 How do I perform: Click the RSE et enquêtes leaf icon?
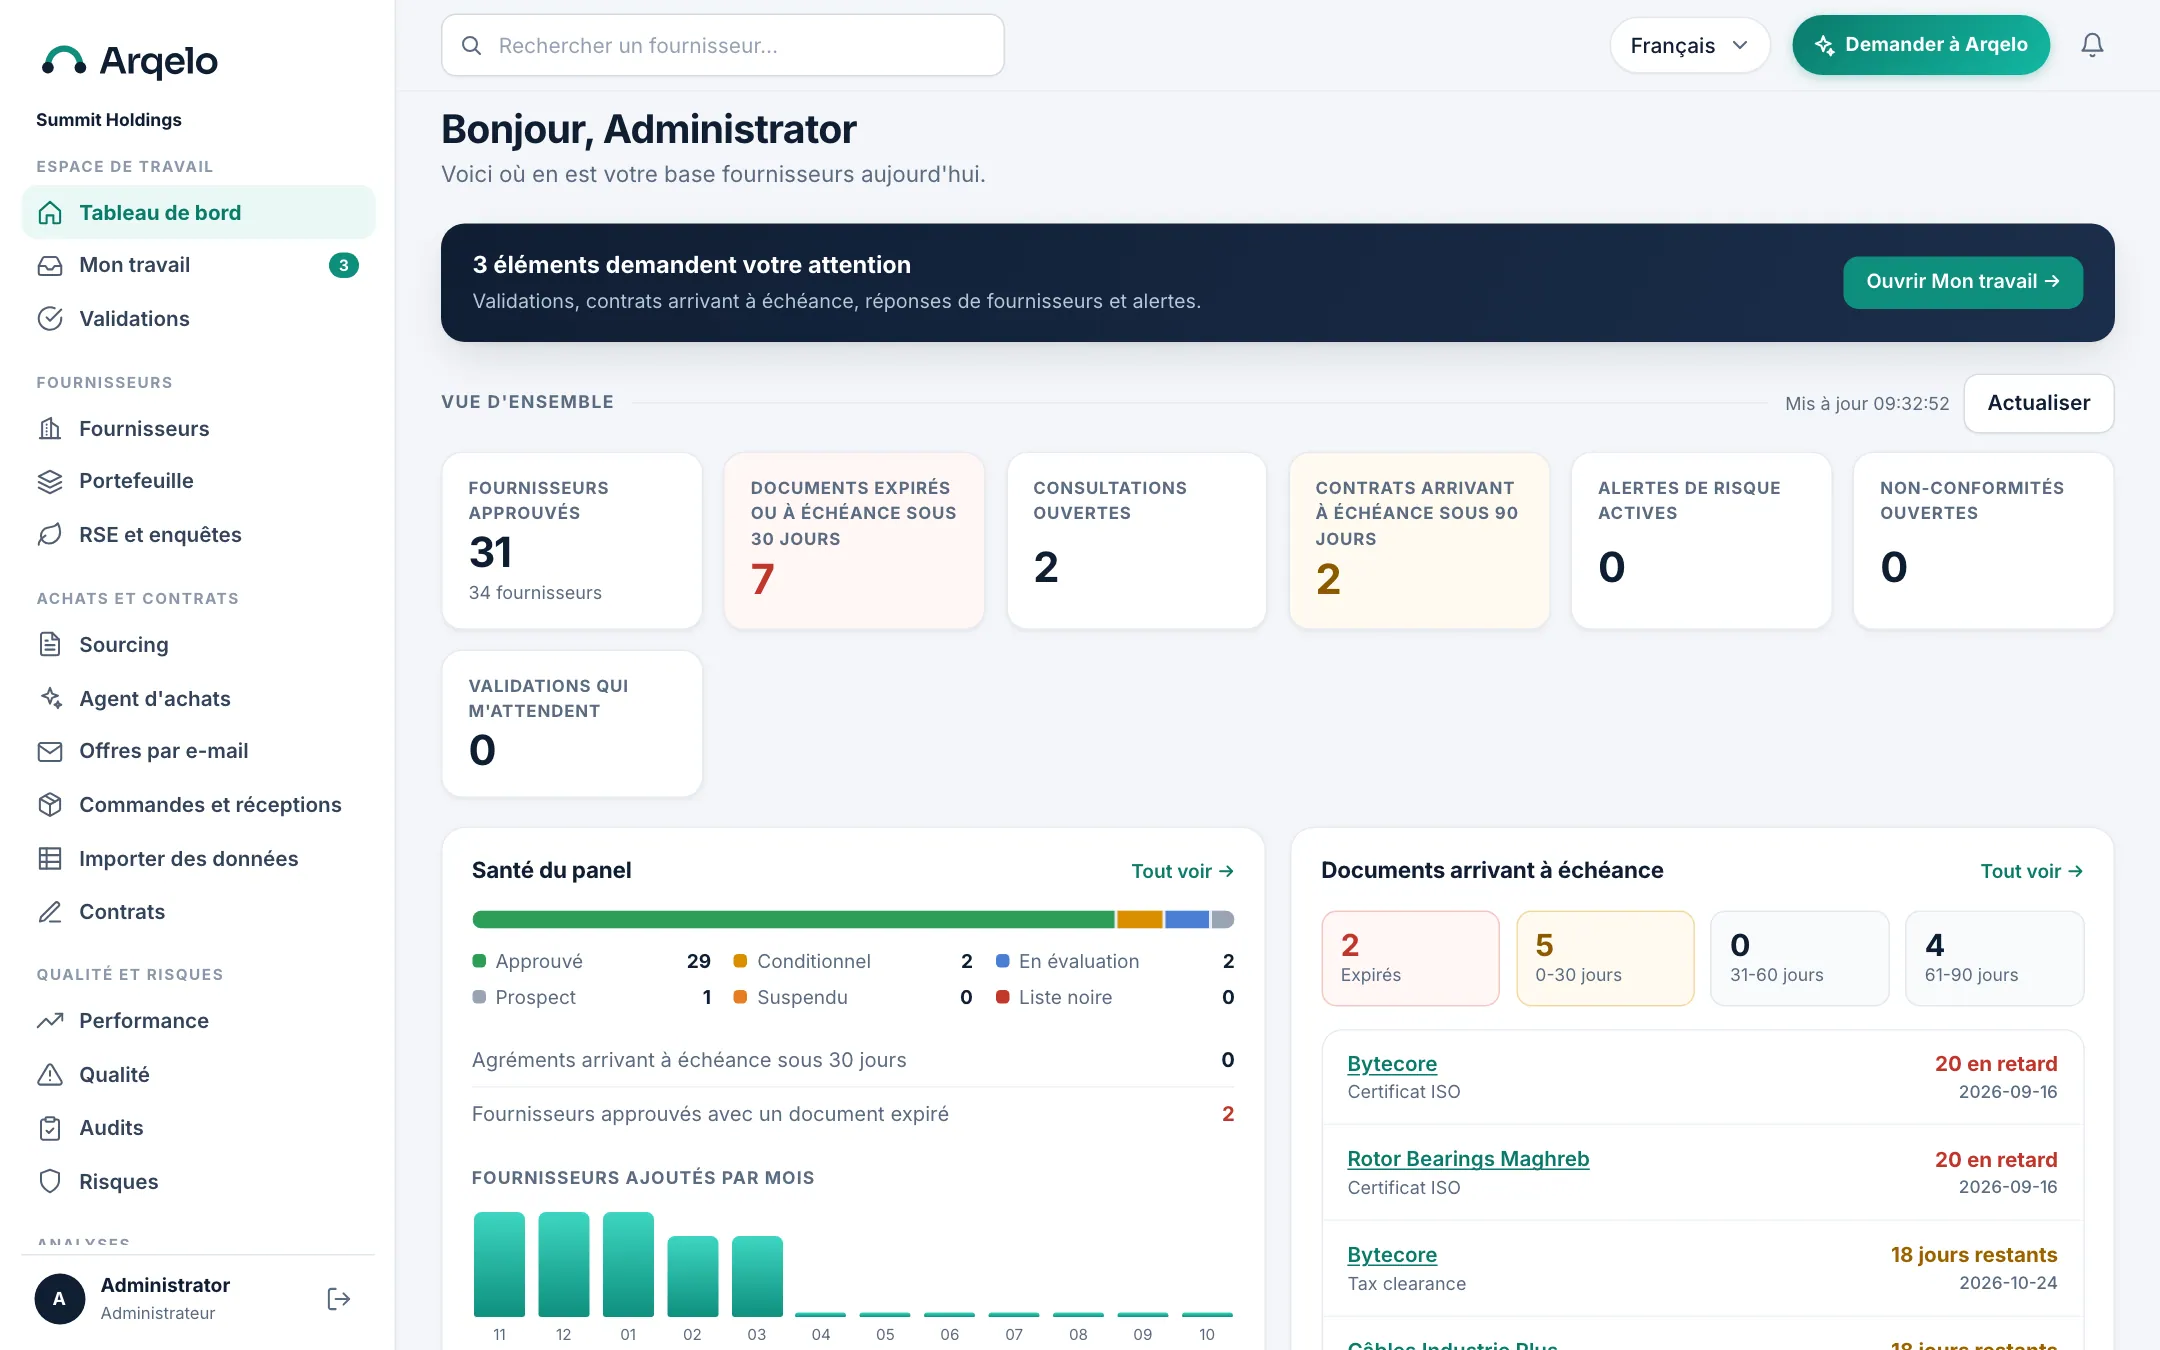(x=50, y=535)
